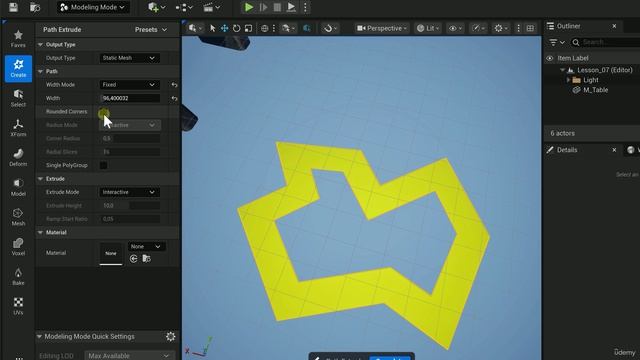Switch to the Deform tool category
Image resolution: width=640 pixels, height=360 pixels.
point(18,158)
